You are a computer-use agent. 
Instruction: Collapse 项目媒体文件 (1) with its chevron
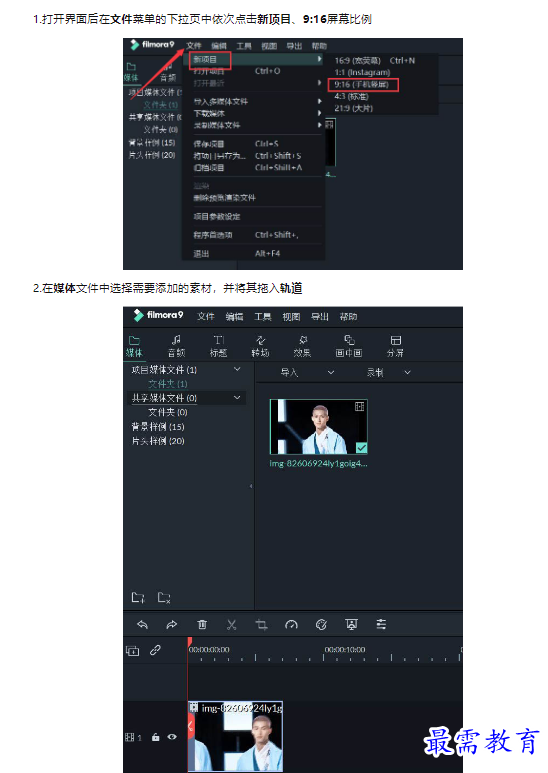[237, 369]
